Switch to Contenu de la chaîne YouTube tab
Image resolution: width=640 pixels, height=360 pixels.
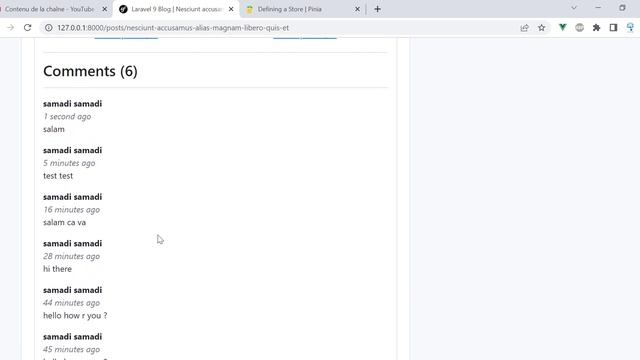[51, 9]
